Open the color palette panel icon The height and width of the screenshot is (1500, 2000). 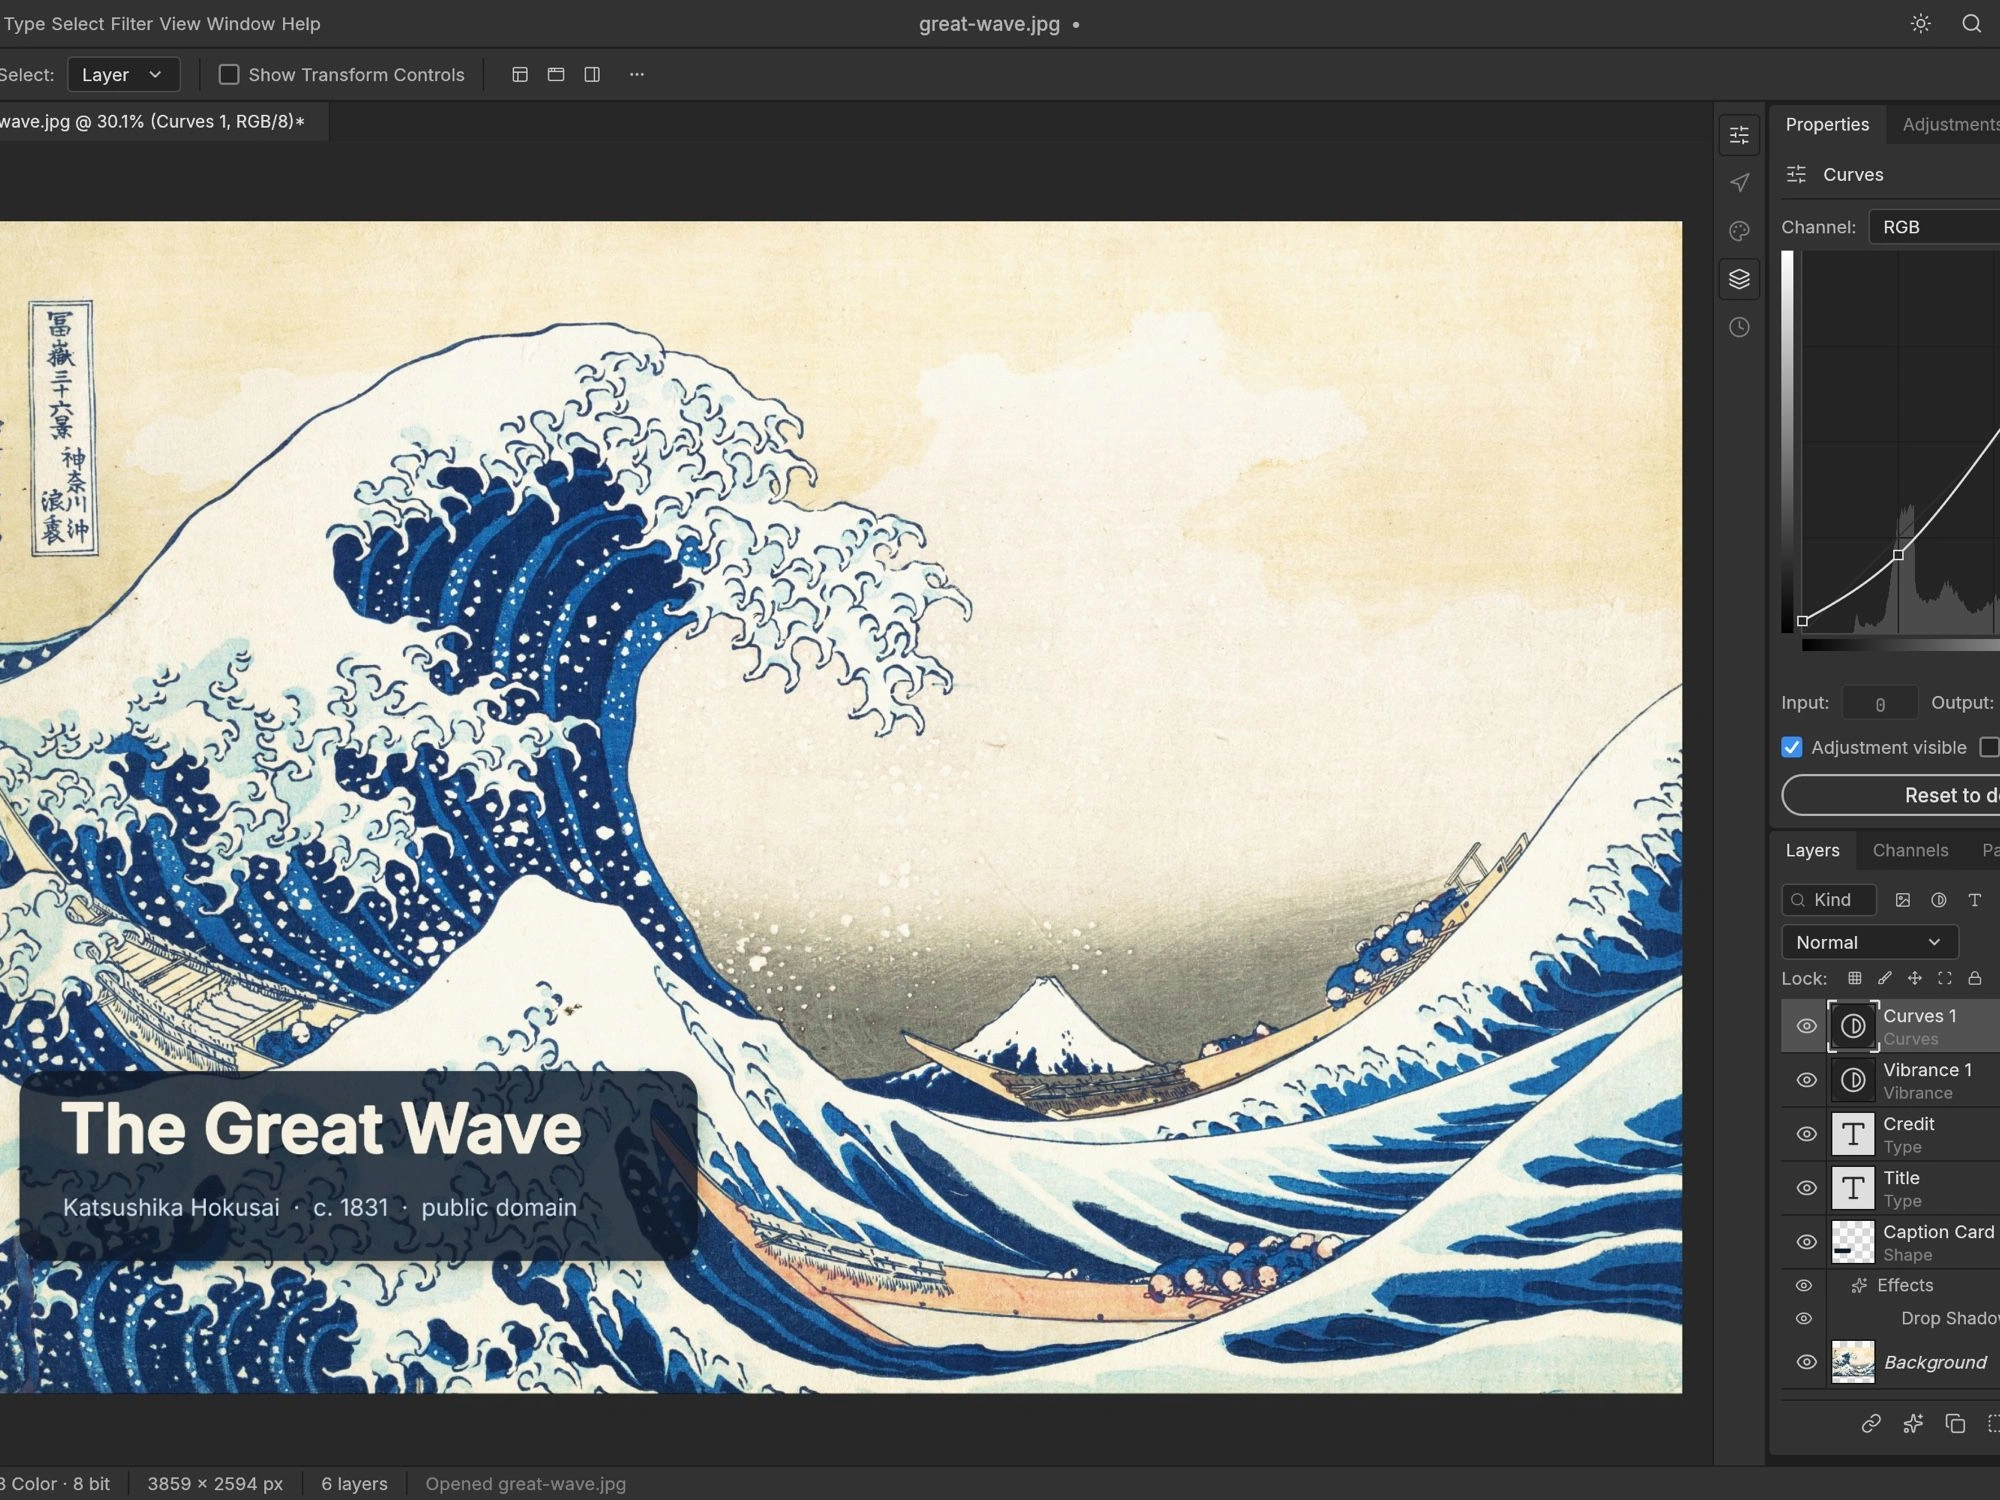coord(1739,231)
